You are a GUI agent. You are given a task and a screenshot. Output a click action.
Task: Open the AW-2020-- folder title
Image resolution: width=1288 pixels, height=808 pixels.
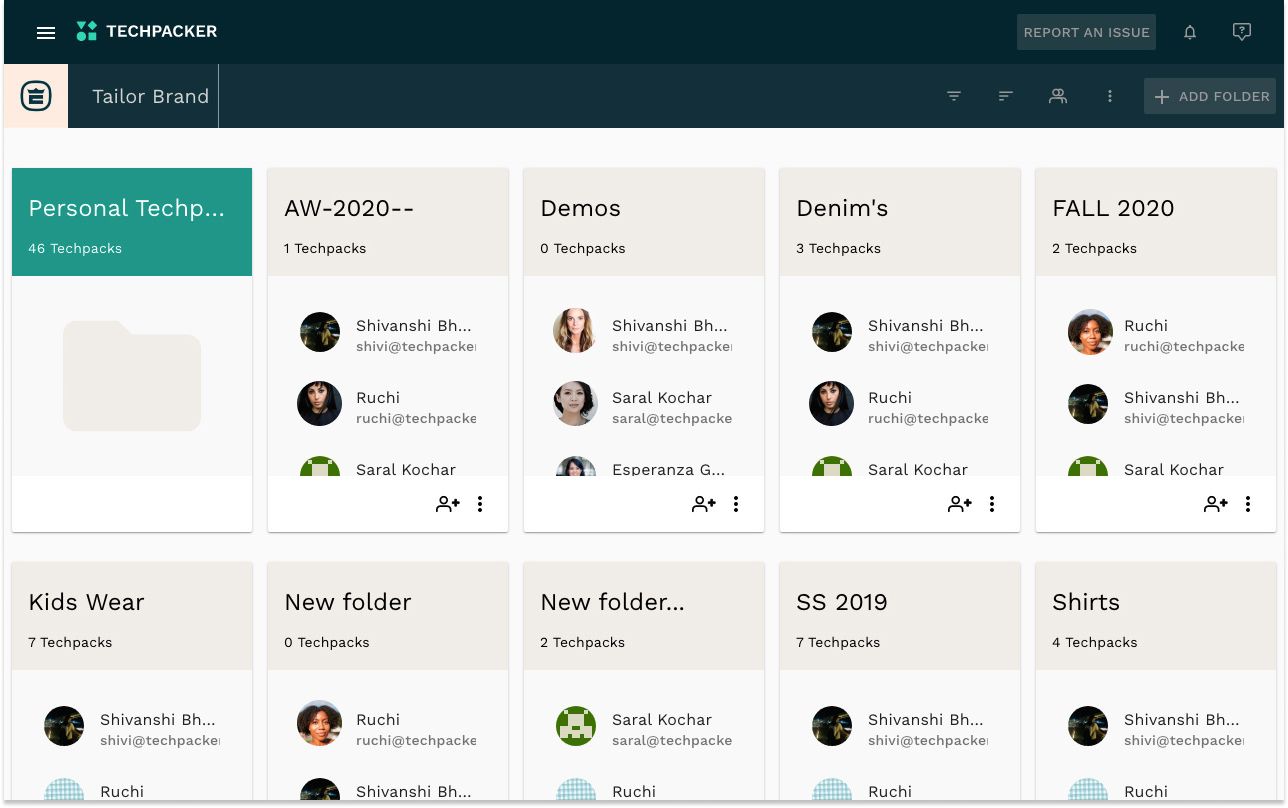click(349, 208)
